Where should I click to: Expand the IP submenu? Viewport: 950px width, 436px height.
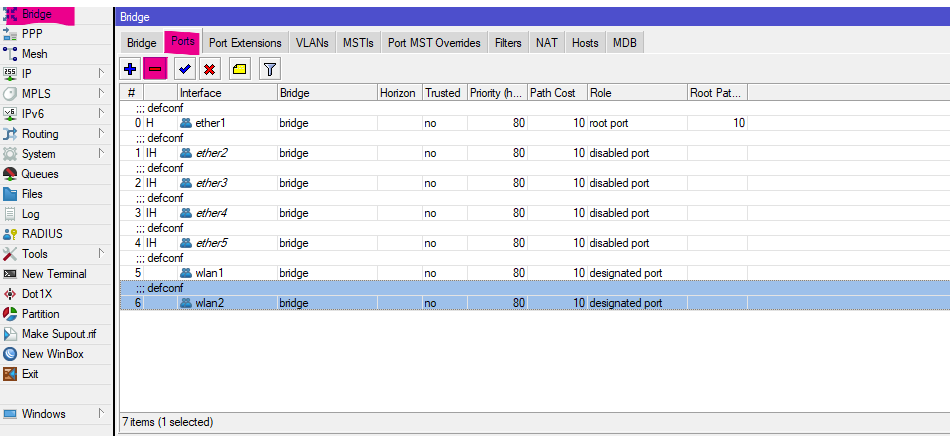[x=101, y=74]
